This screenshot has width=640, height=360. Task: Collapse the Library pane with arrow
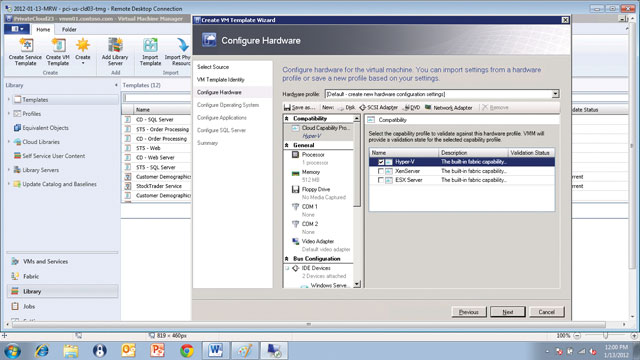[x=116, y=85]
